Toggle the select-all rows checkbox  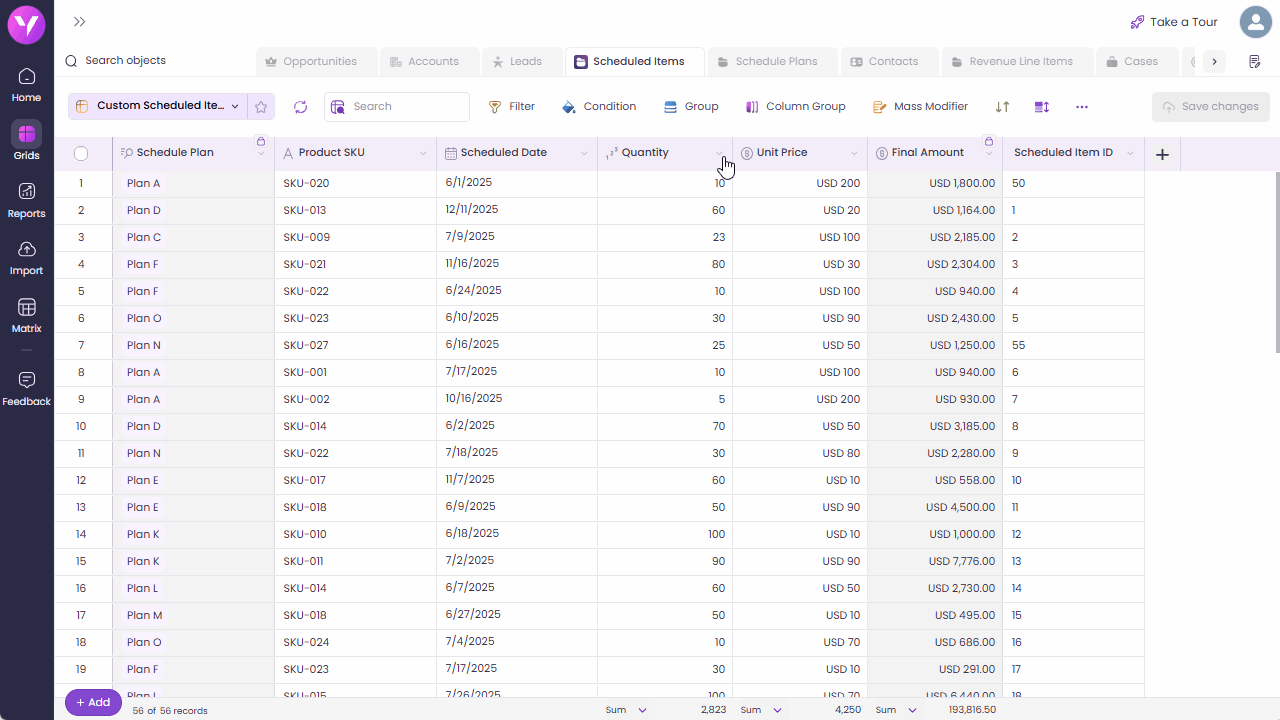coord(81,153)
